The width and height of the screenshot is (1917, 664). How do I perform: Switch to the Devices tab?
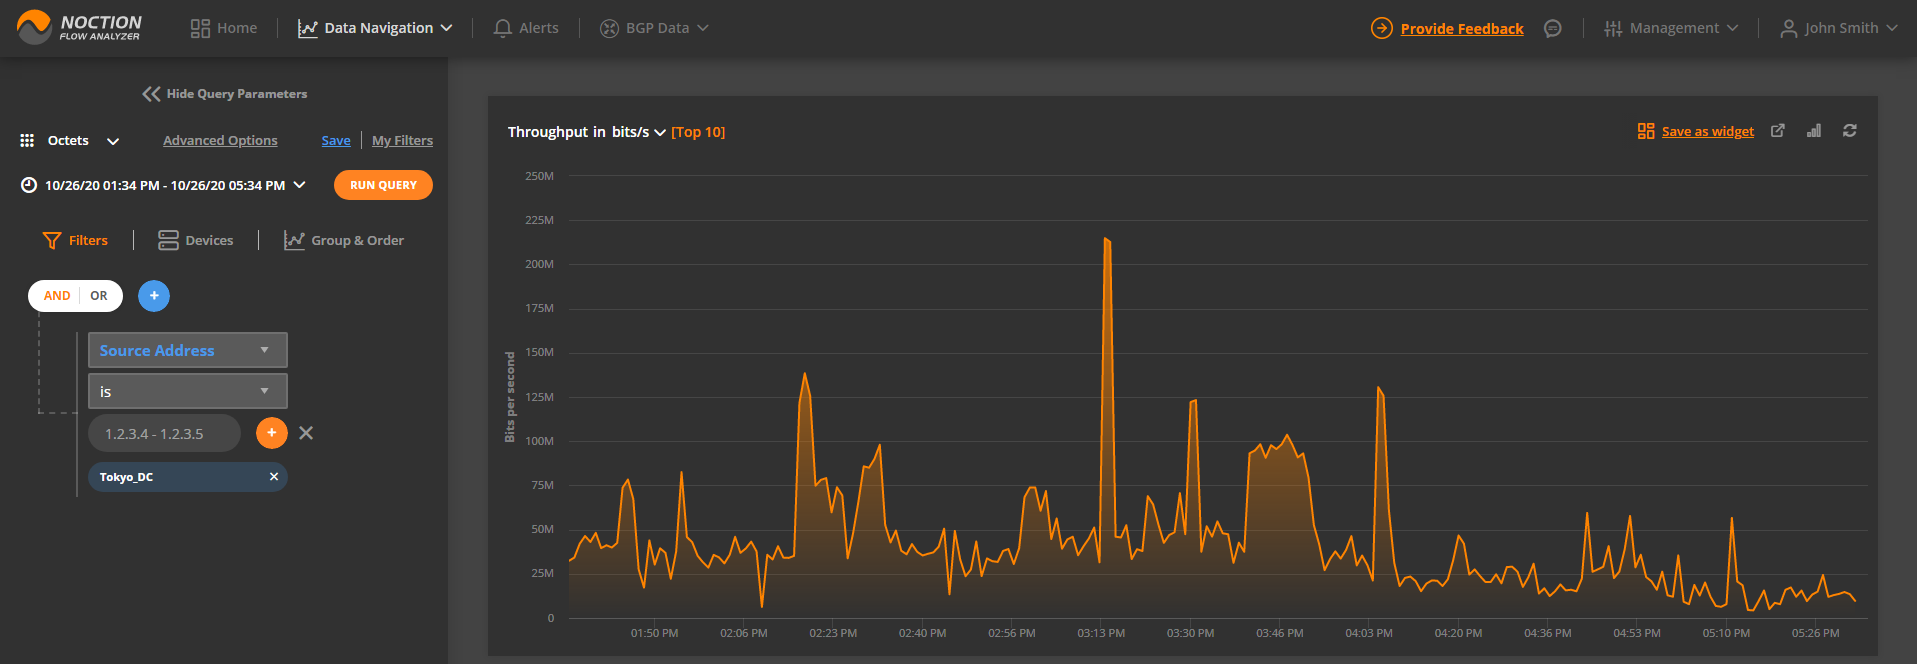196,240
